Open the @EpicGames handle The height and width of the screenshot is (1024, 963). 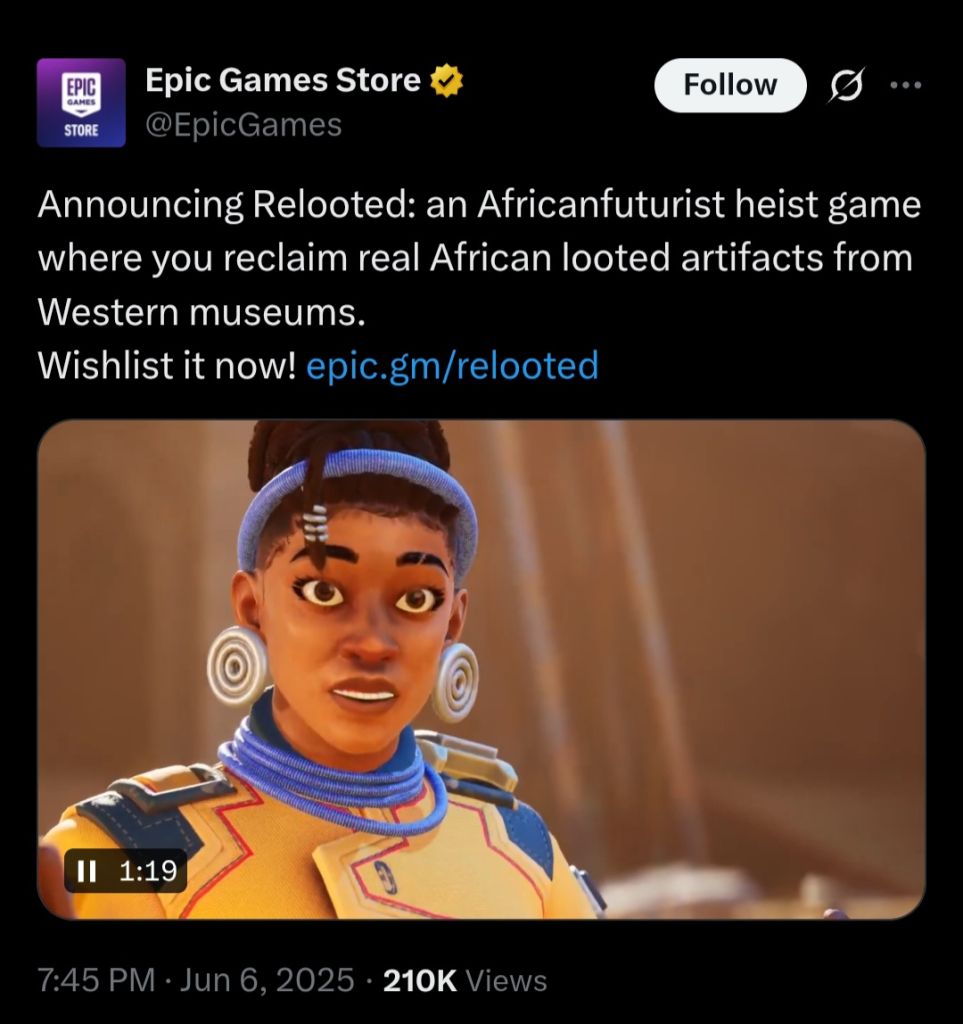click(244, 125)
